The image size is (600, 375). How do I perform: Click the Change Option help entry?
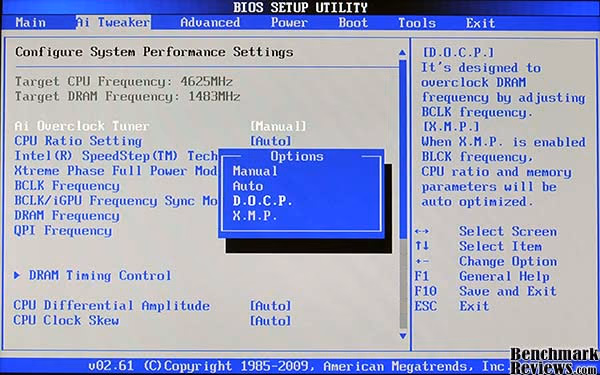coord(508,261)
